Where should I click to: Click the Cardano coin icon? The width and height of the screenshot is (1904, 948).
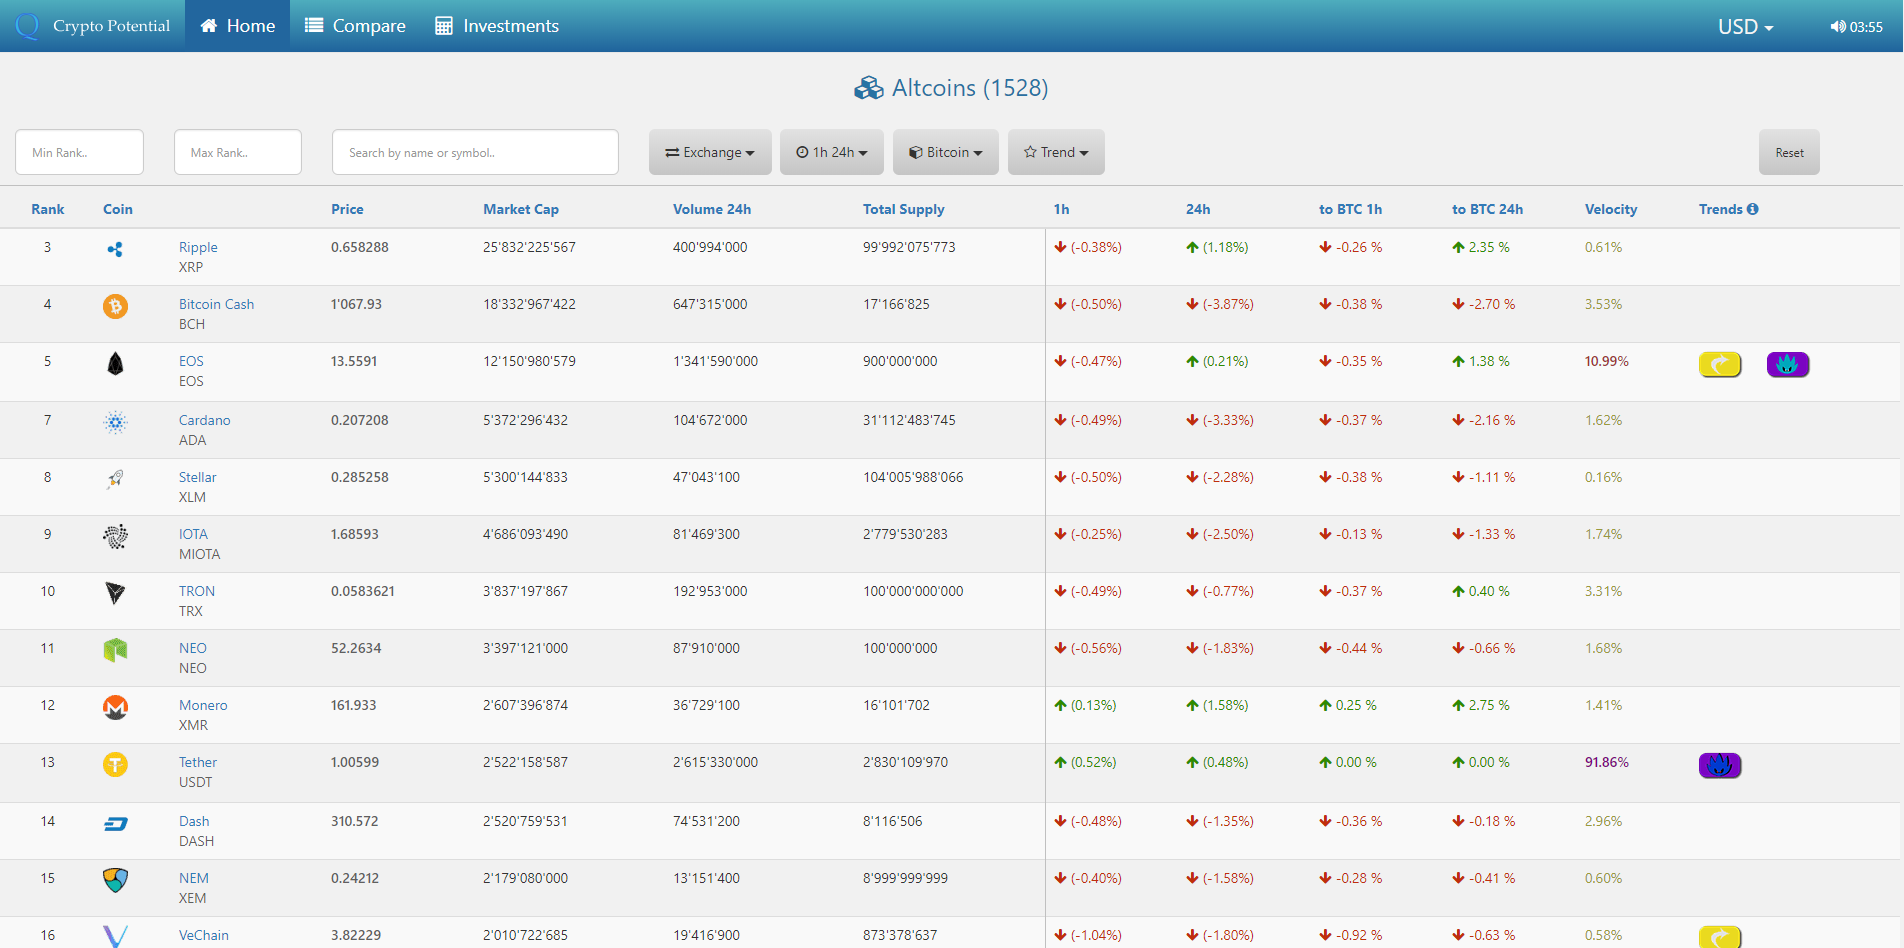[x=115, y=422]
